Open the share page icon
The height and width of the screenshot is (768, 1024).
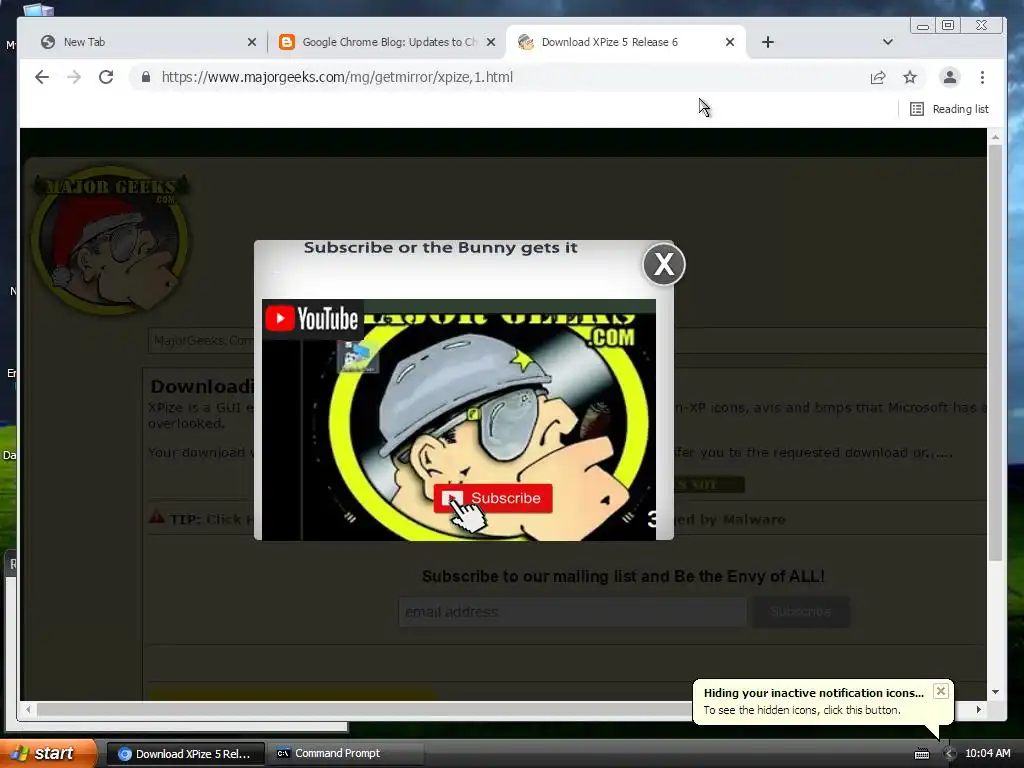tap(878, 78)
